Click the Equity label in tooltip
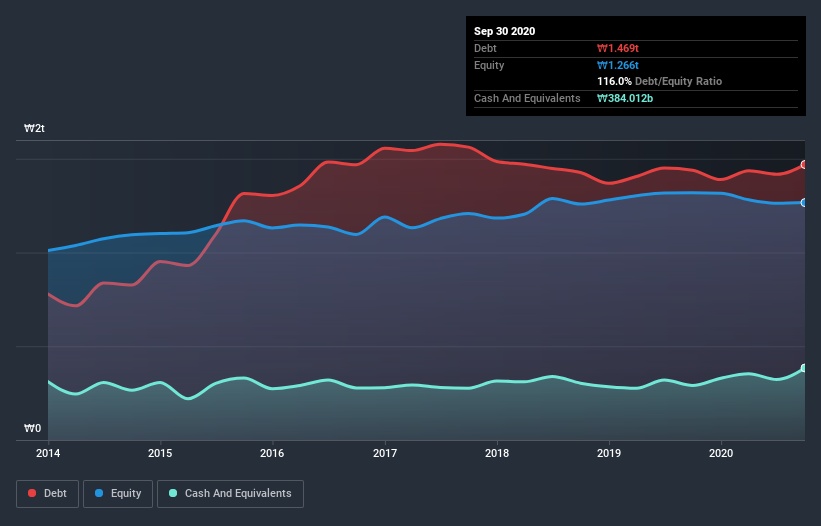This screenshot has height=526, width=821. tap(489, 65)
